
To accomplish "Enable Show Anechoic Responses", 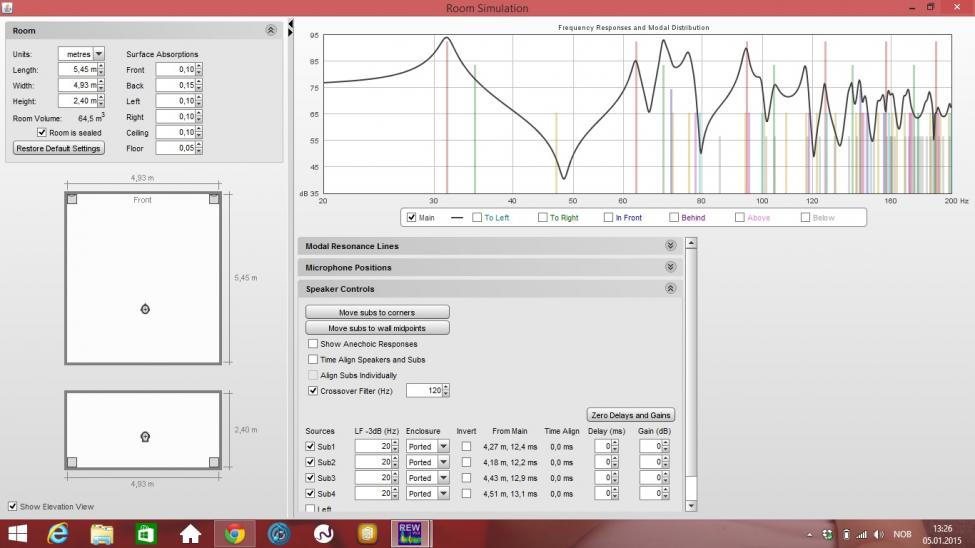I will pos(313,343).
